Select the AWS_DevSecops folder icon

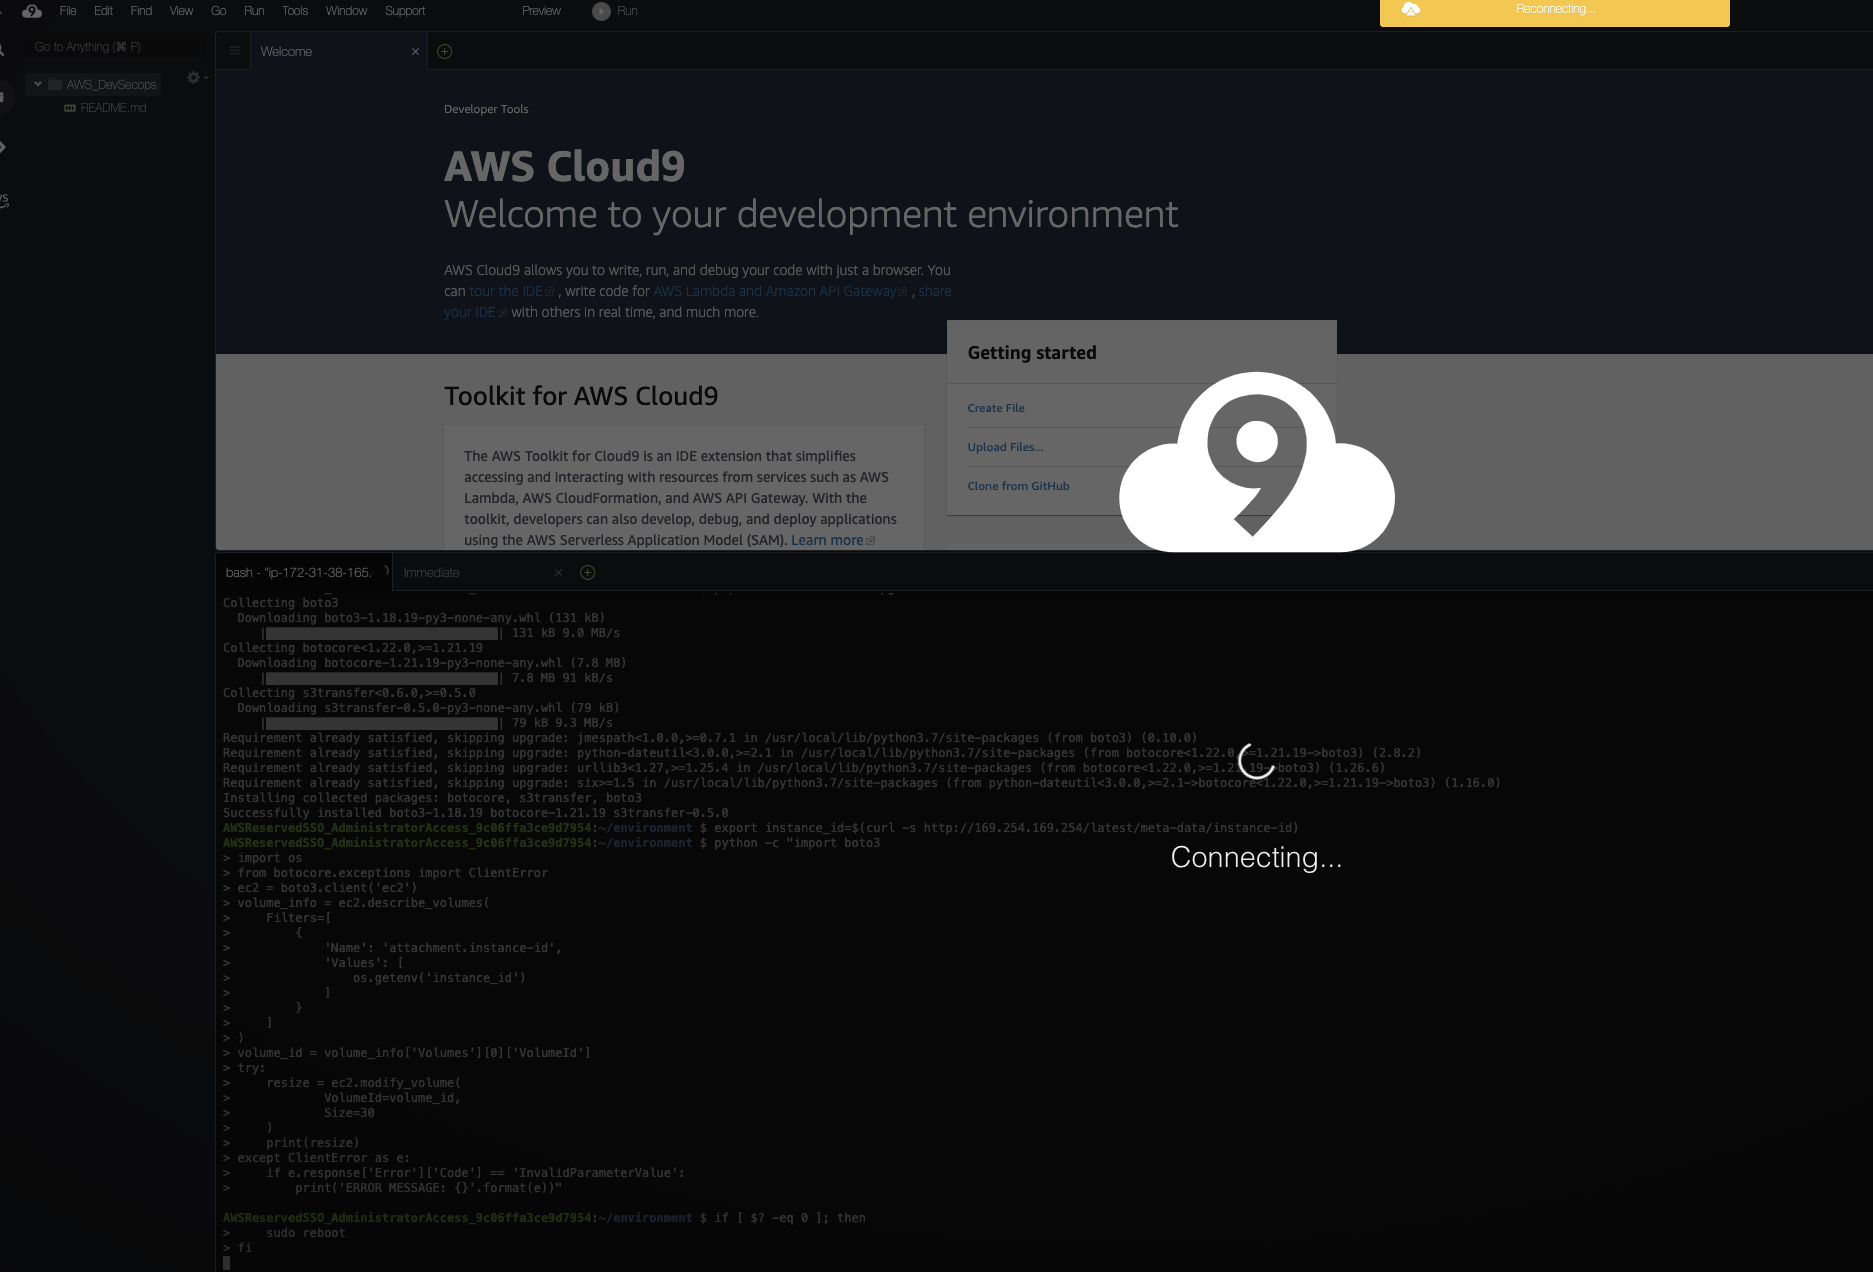click(x=55, y=84)
